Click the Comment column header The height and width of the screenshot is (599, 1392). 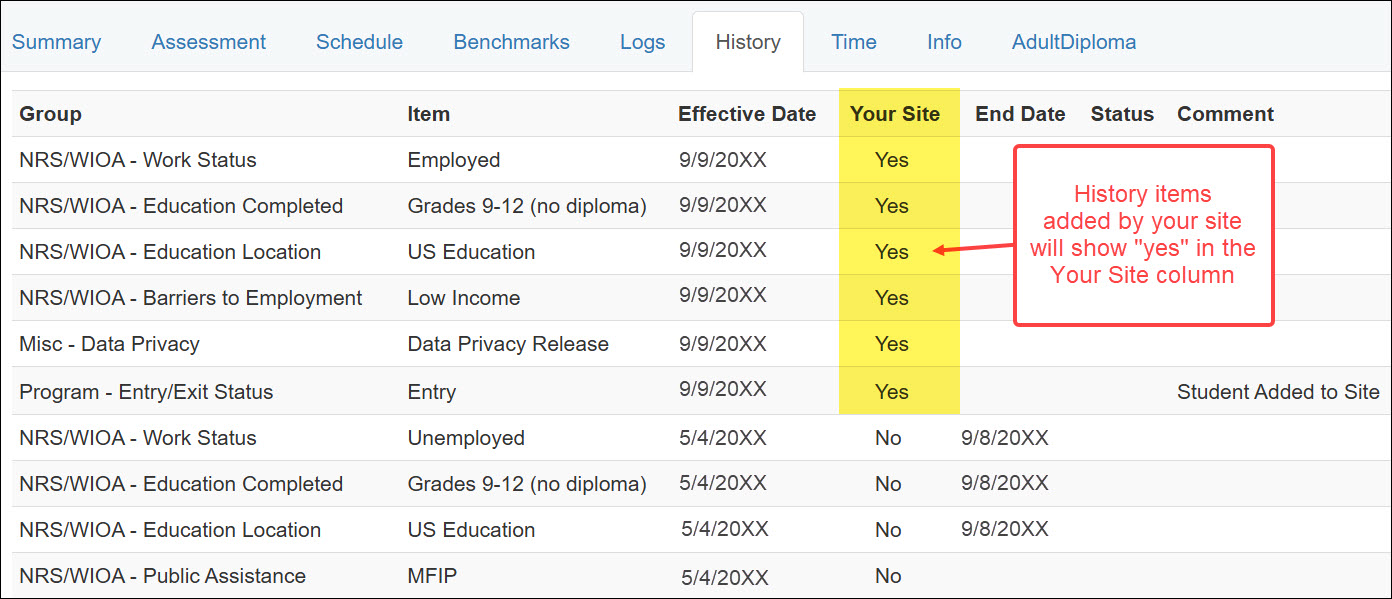(1224, 113)
